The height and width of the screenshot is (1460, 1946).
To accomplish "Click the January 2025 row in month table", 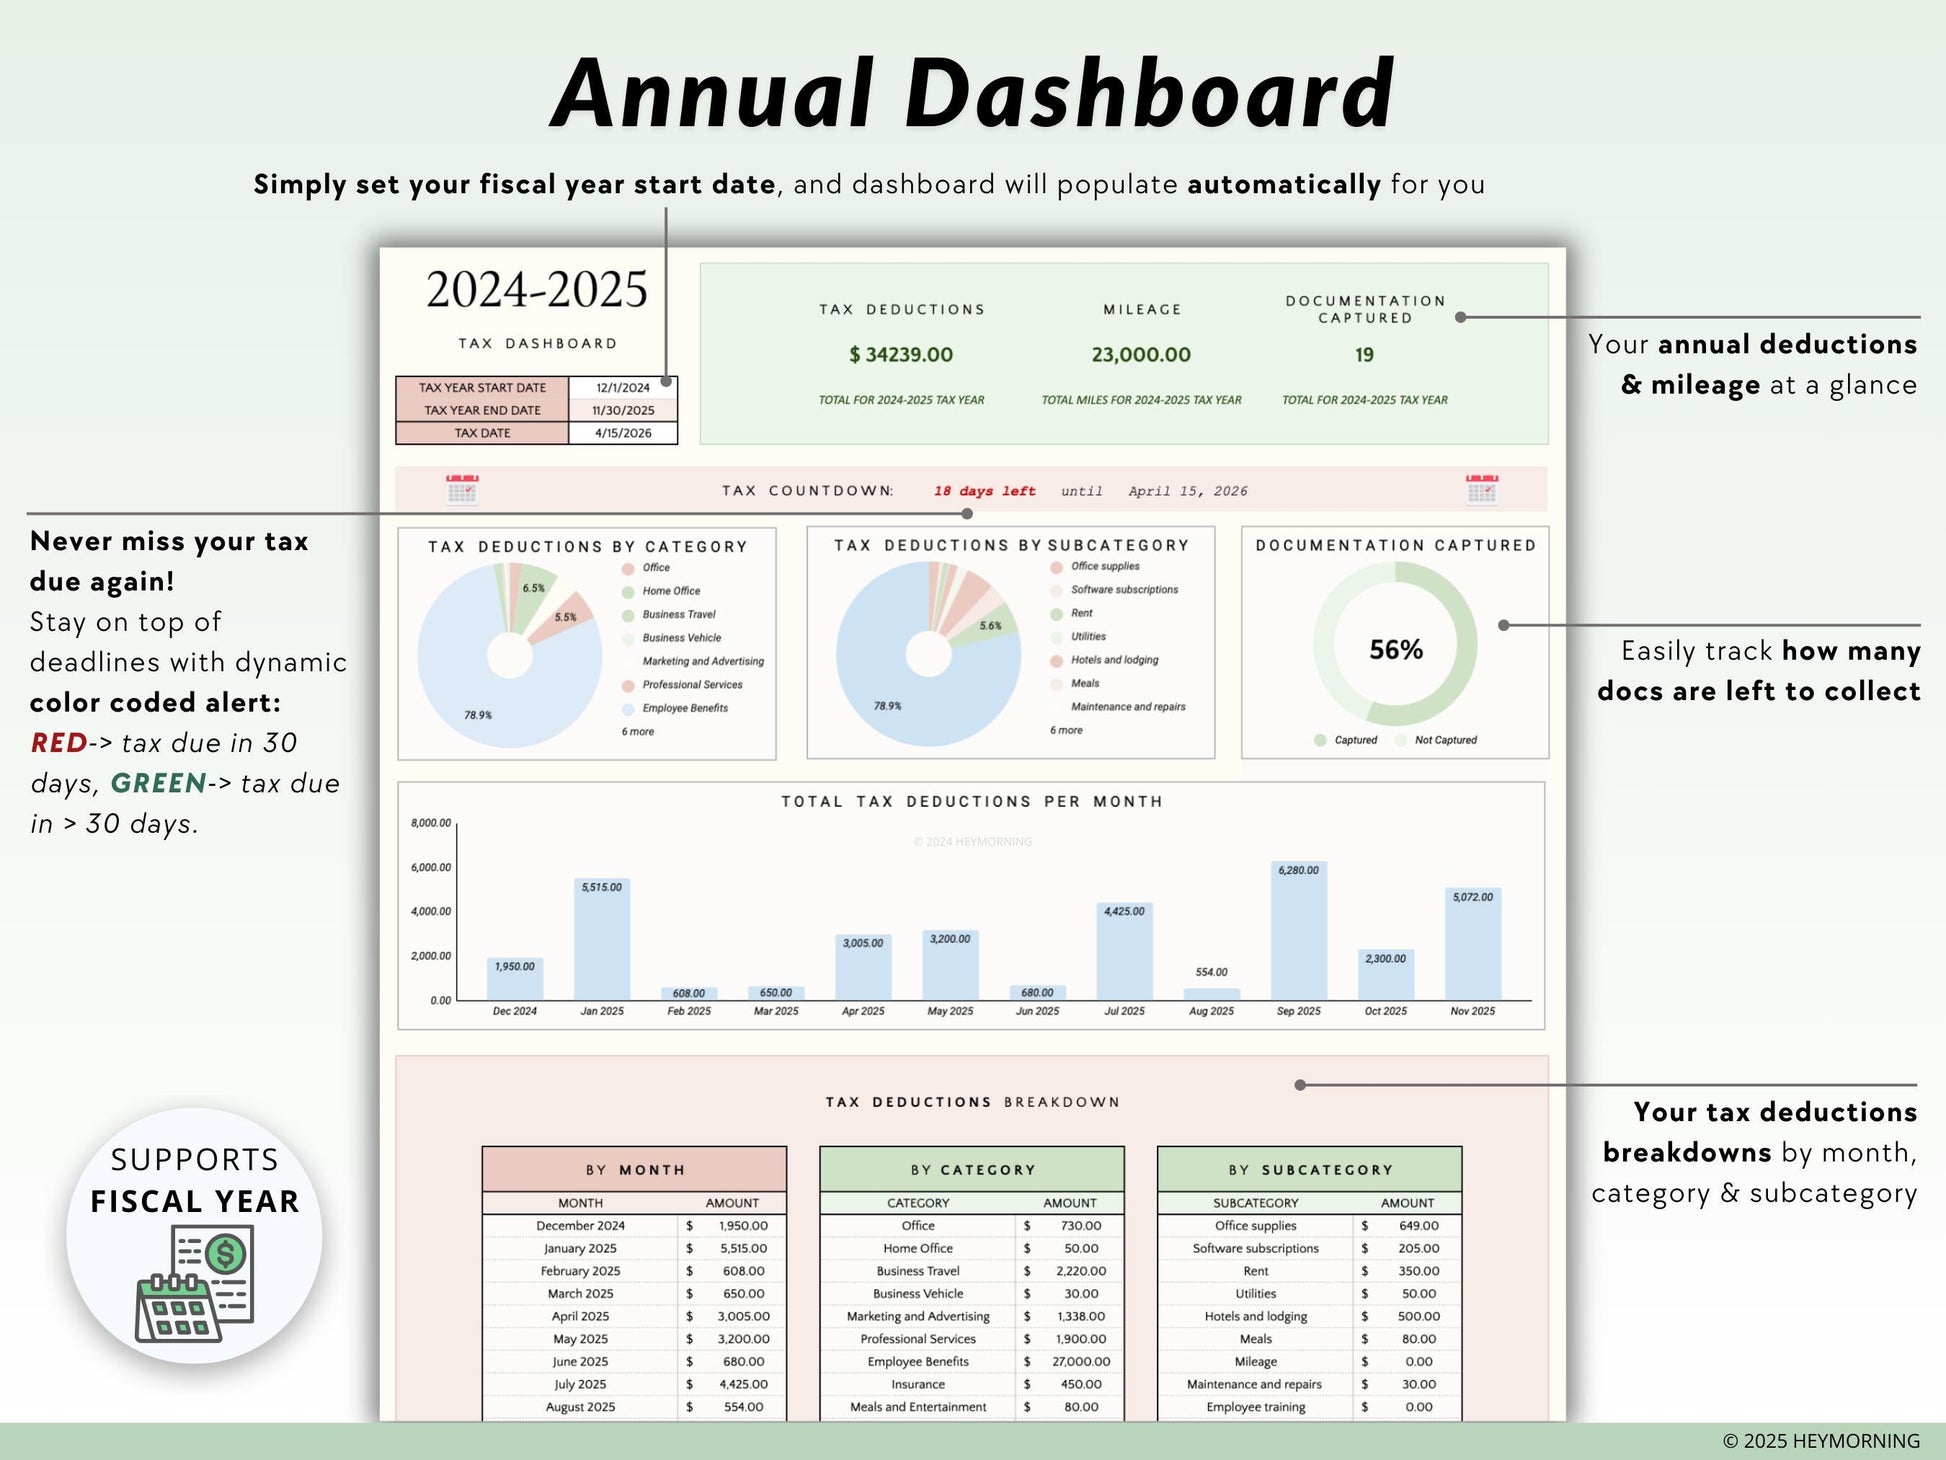I will (x=635, y=1249).
